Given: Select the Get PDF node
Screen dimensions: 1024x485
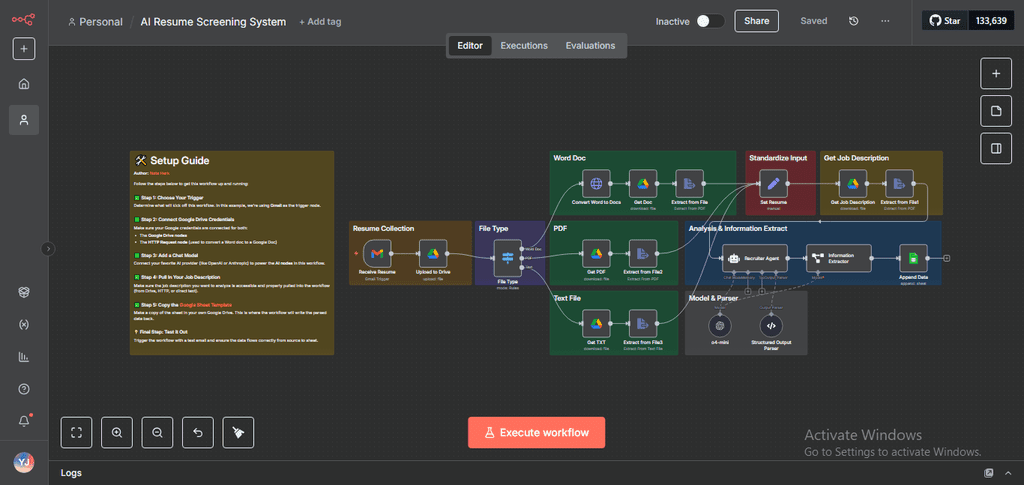Looking at the screenshot, I should click(596, 253).
